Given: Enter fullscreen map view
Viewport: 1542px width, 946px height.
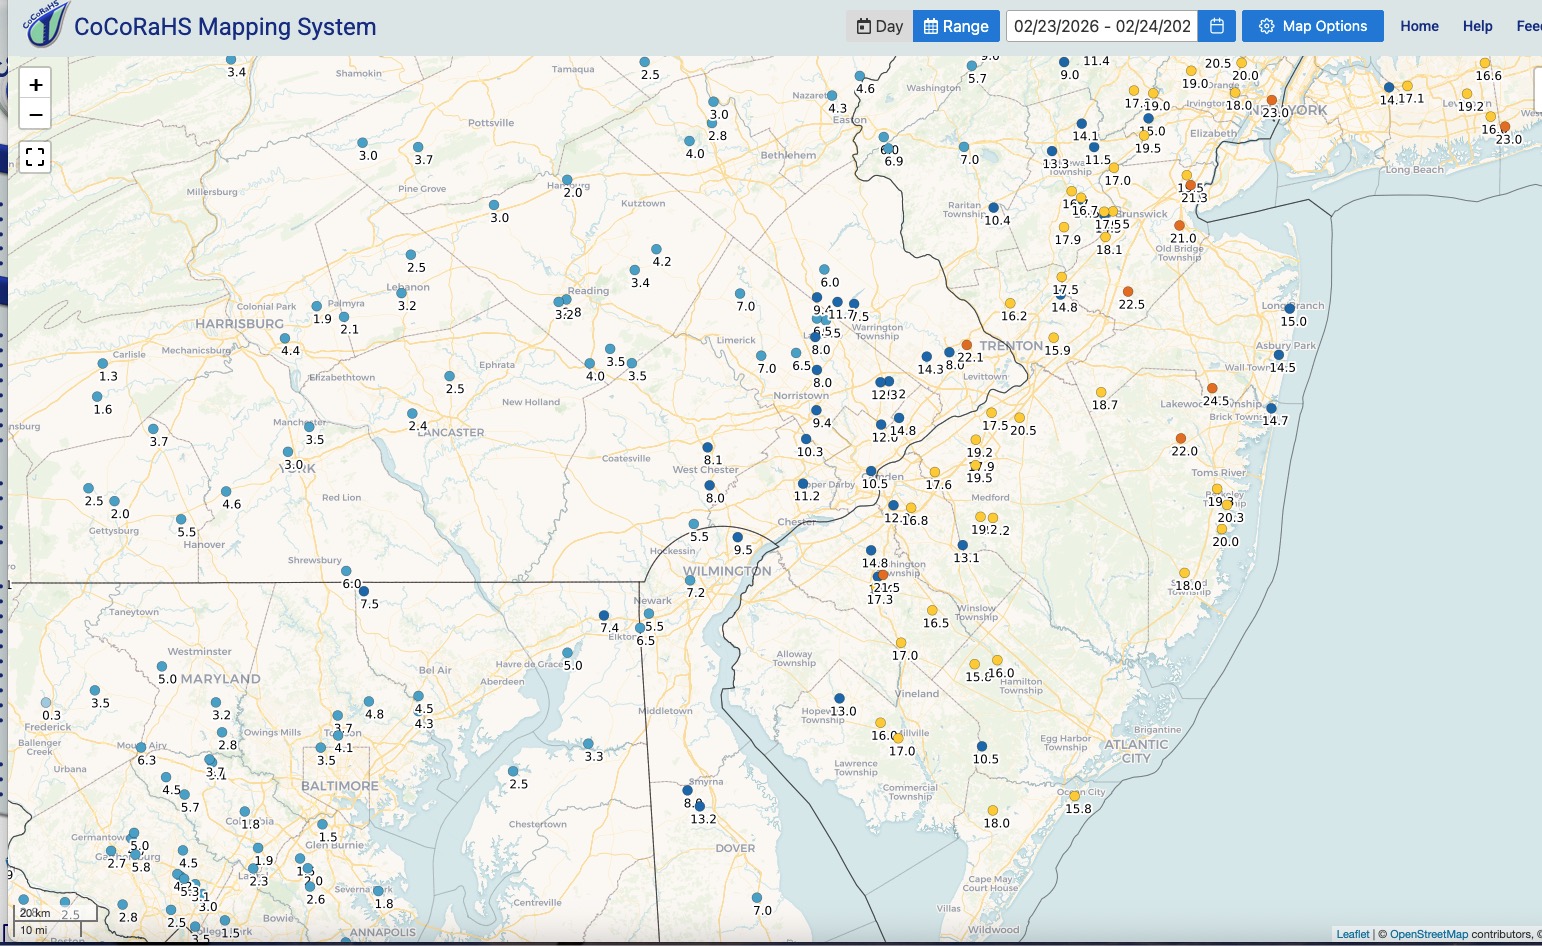Looking at the screenshot, I should pos(35,157).
